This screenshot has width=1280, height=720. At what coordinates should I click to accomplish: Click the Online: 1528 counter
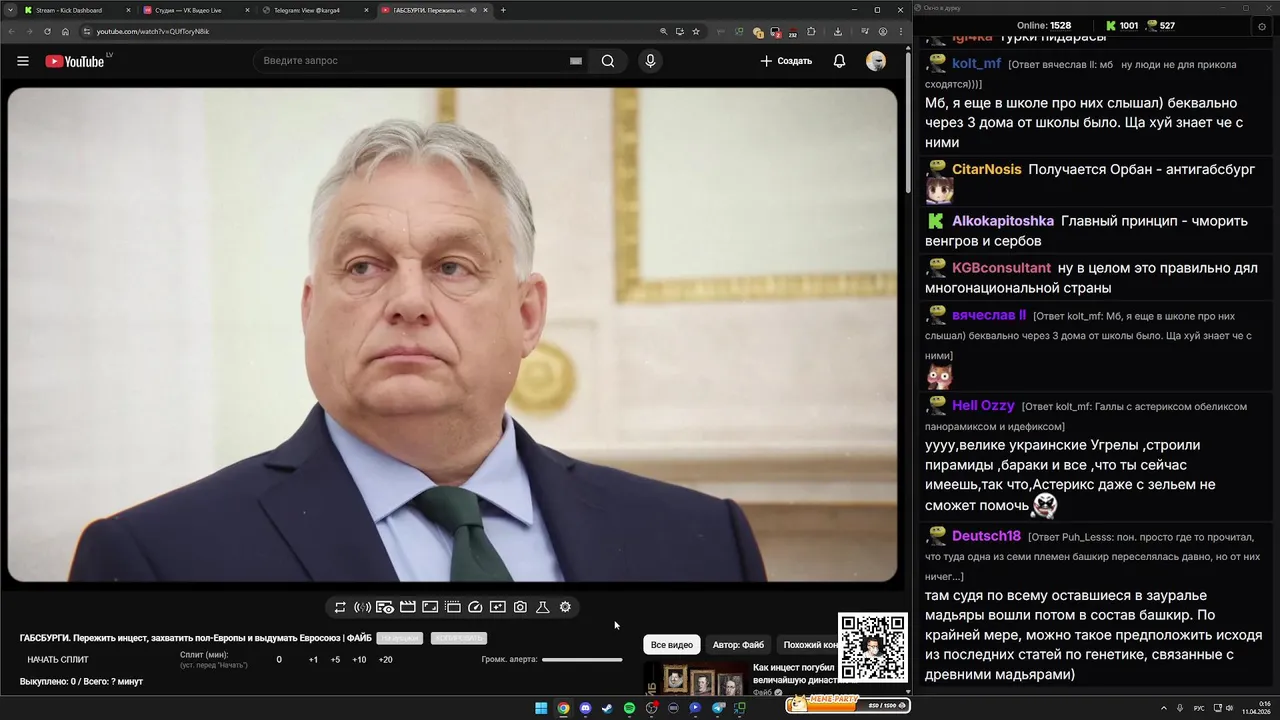pyautogui.click(x=1043, y=26)
